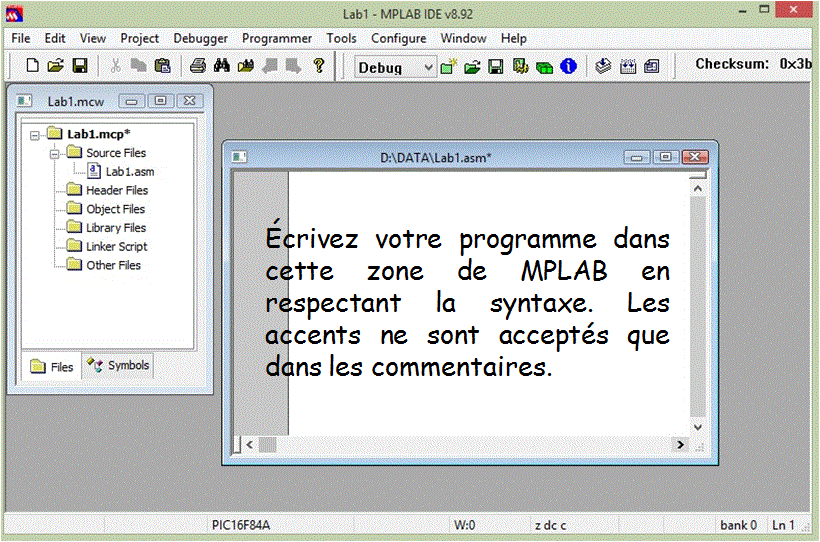Switch to the Symbols tab
The width and height of the screenshot is (820, 542).
tap(118, 365)
